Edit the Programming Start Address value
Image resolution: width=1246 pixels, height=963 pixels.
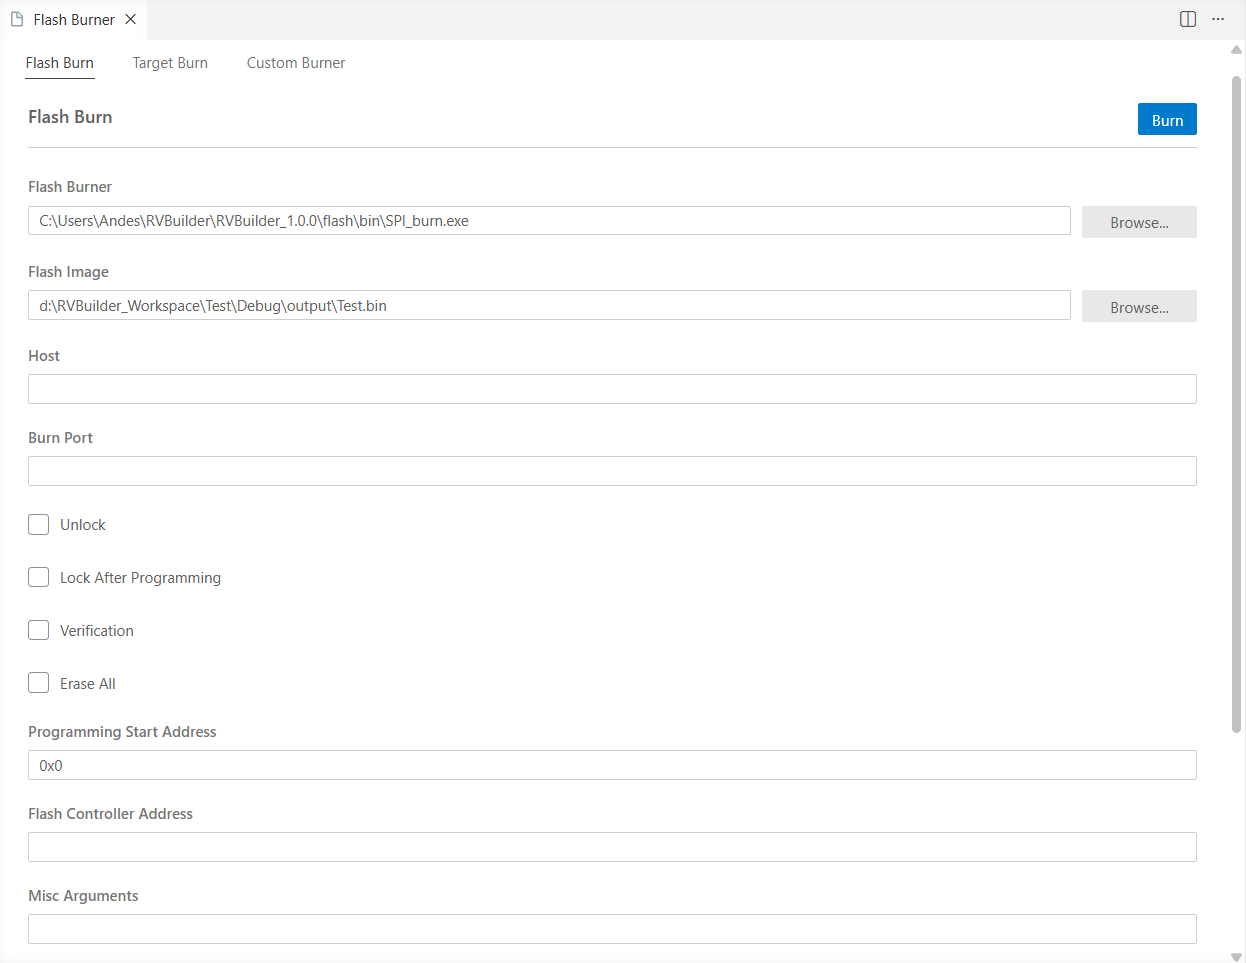612,764
